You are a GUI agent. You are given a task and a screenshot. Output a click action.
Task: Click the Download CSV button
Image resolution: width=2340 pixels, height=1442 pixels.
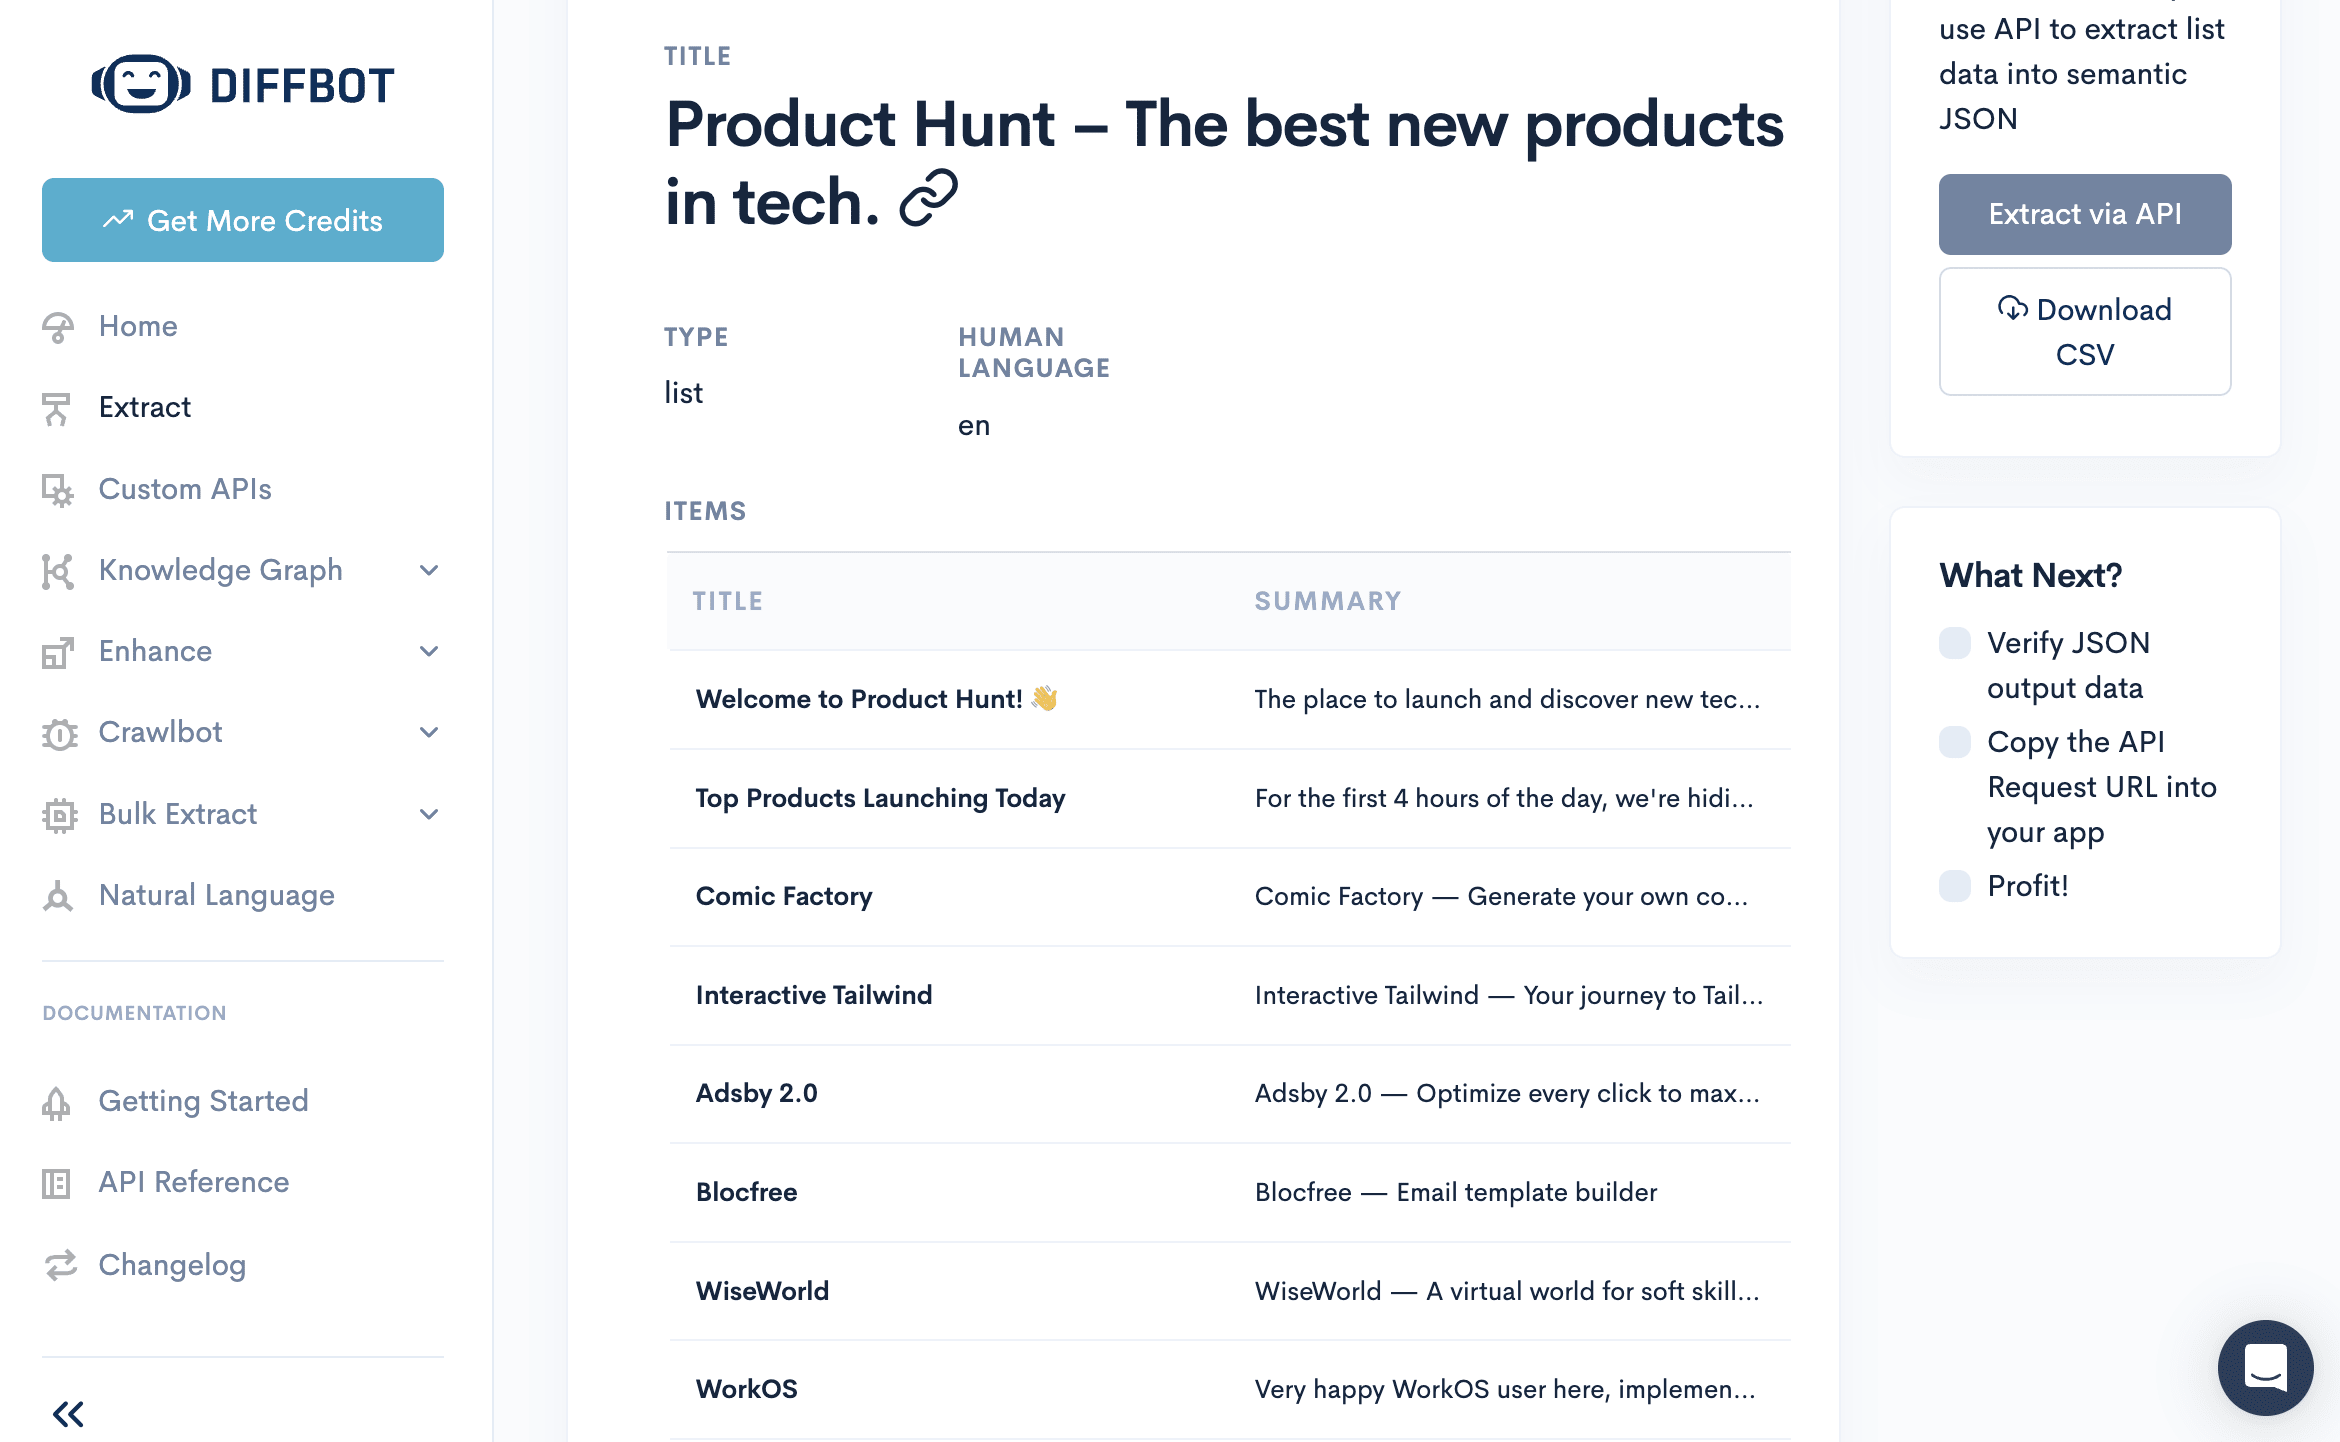2084,331
